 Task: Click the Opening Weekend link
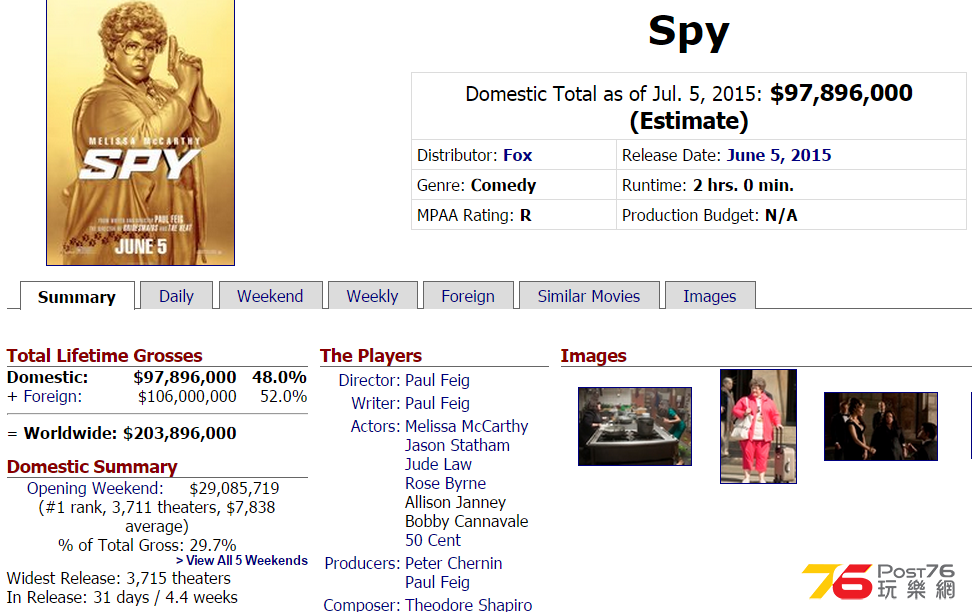(95, 488)
